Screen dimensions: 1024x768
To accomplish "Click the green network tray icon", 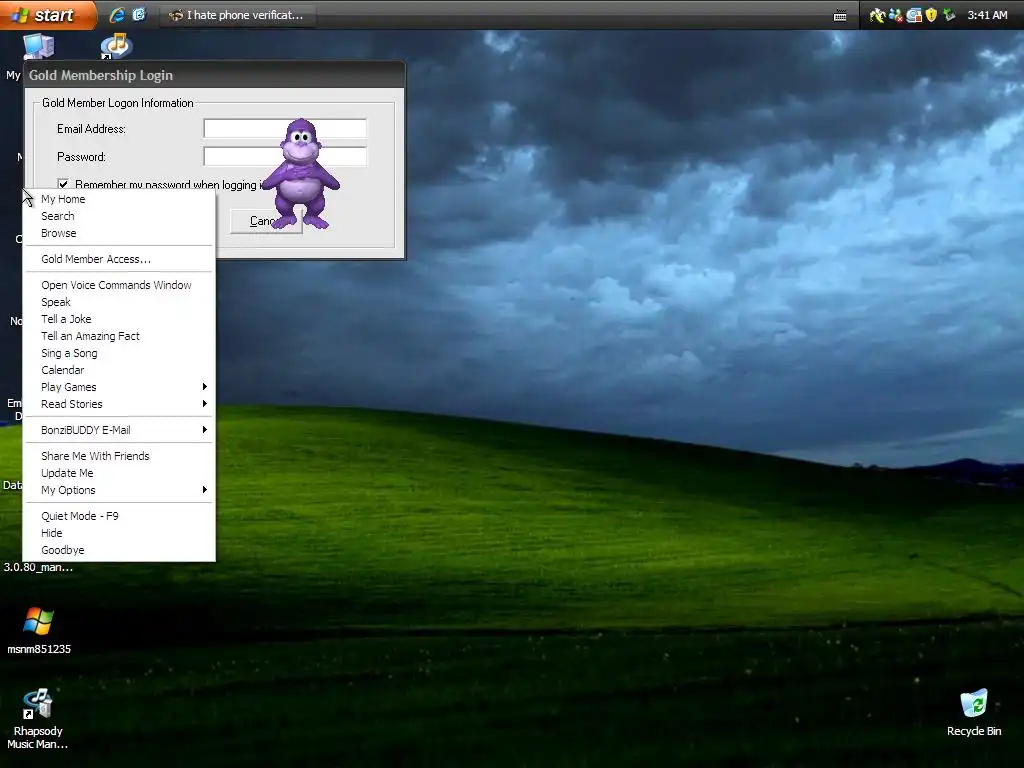I will pos(950,15).
